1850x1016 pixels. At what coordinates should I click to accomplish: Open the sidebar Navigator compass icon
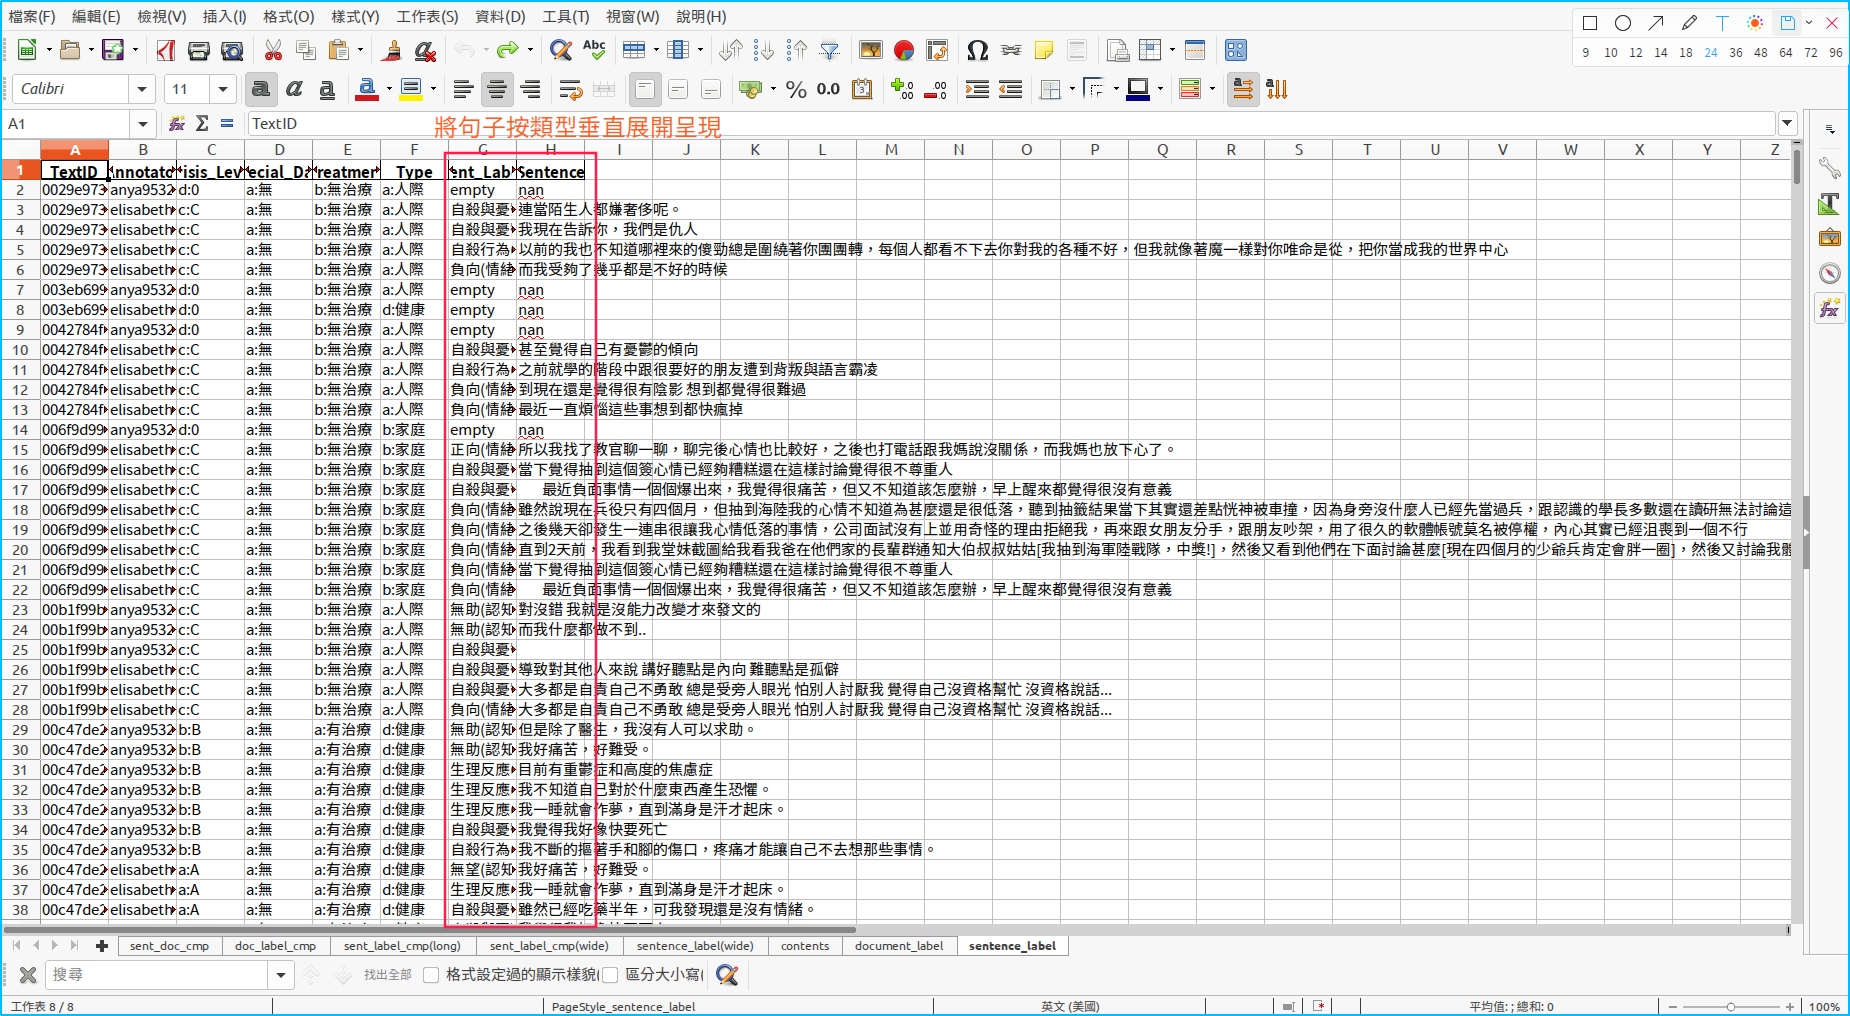(1830, 273)
